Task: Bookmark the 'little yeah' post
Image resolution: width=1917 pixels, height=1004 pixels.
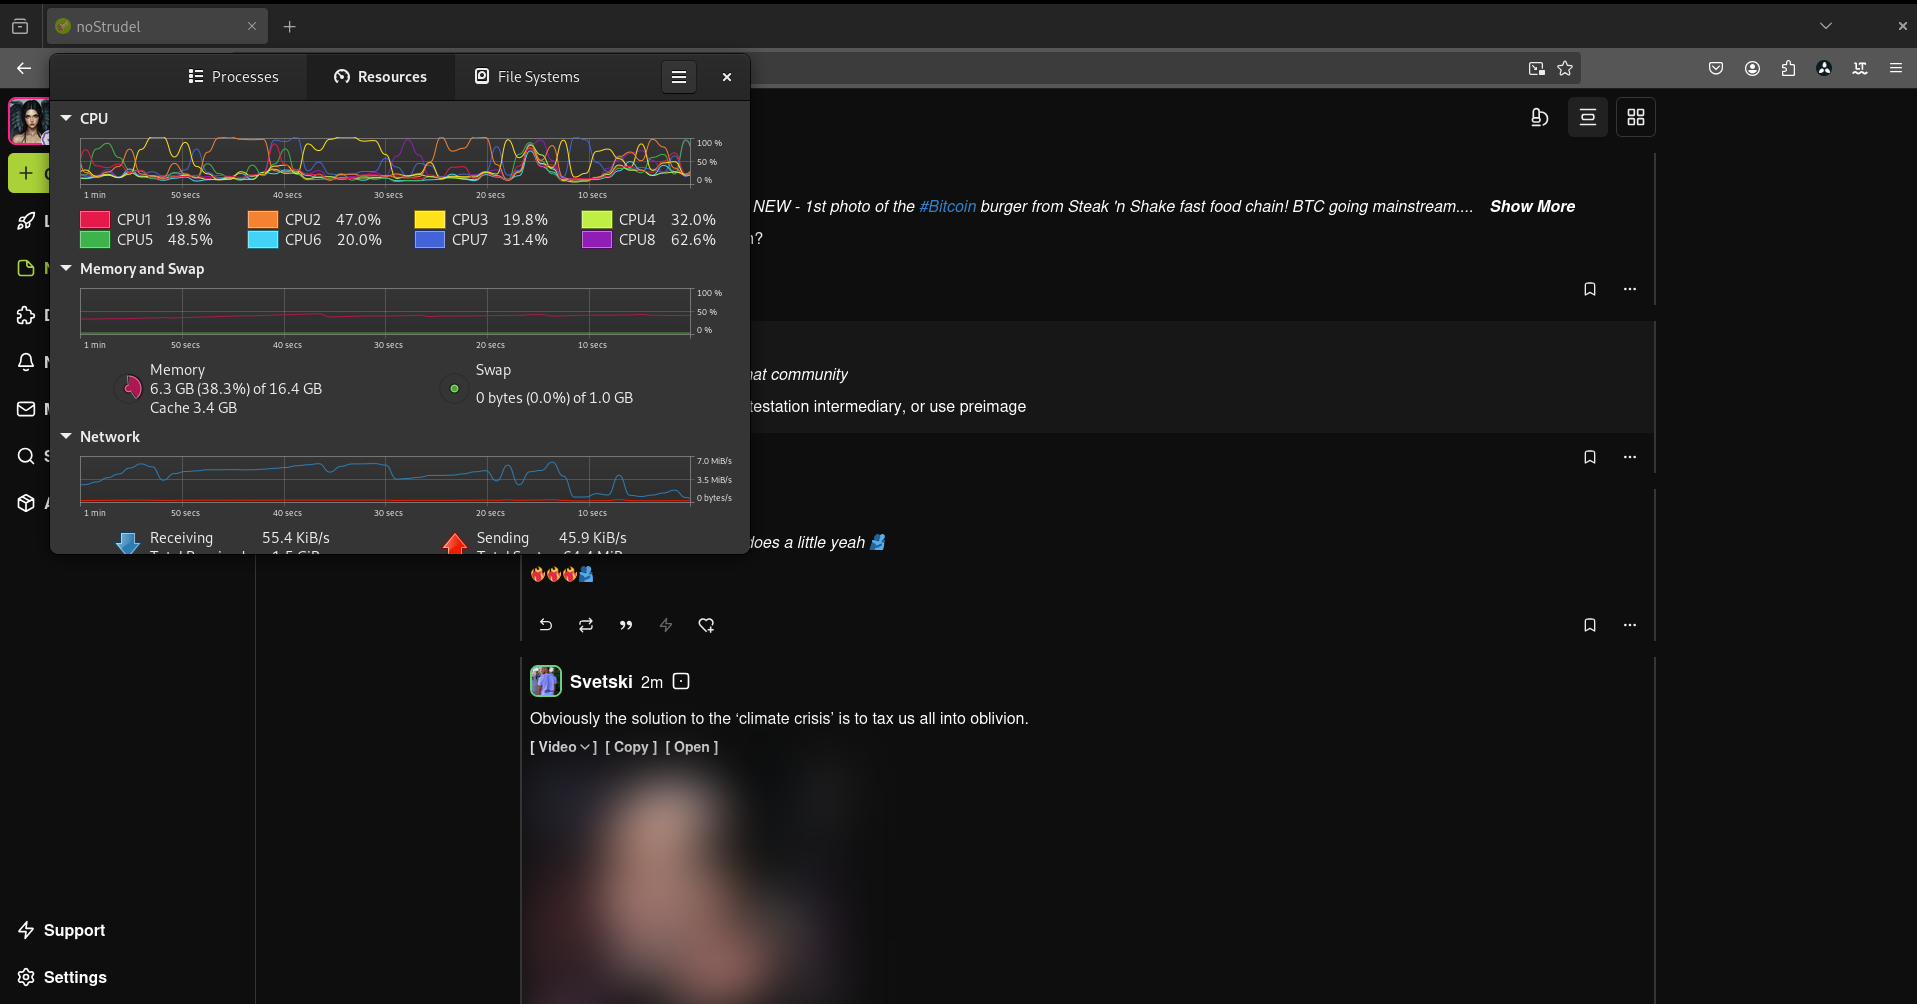Action: (x=1590, y=625)
